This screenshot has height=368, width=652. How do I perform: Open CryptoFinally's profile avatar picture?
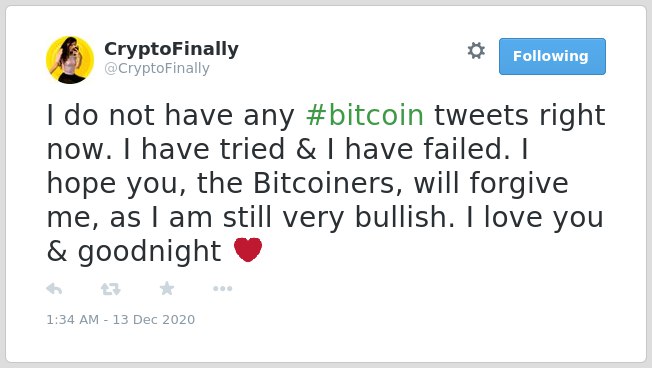70,60
